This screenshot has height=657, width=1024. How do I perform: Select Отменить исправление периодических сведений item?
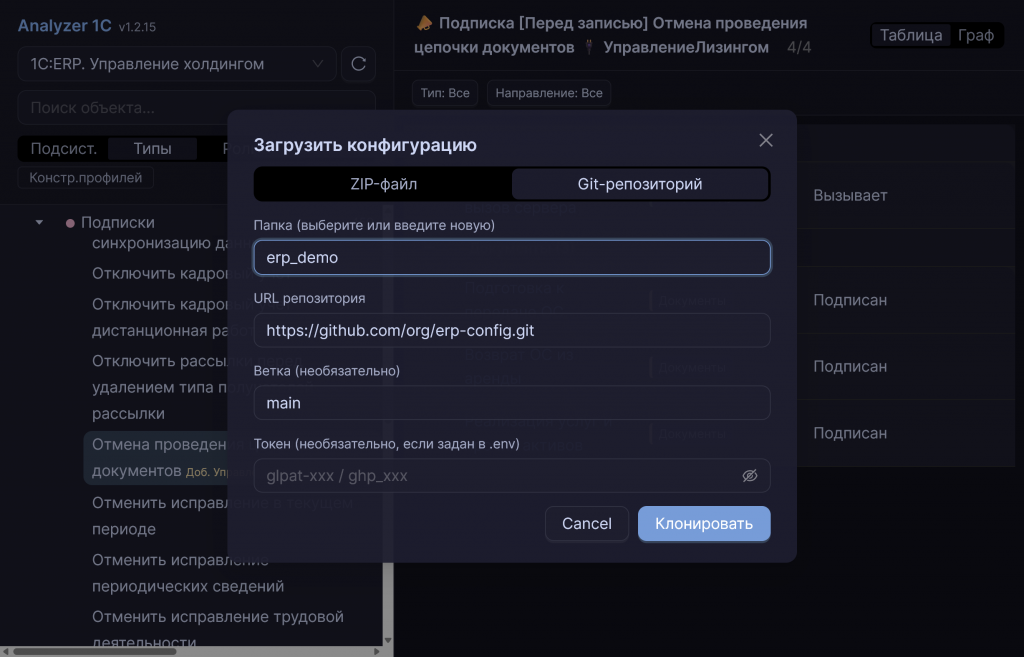click(x=188, y=574)
